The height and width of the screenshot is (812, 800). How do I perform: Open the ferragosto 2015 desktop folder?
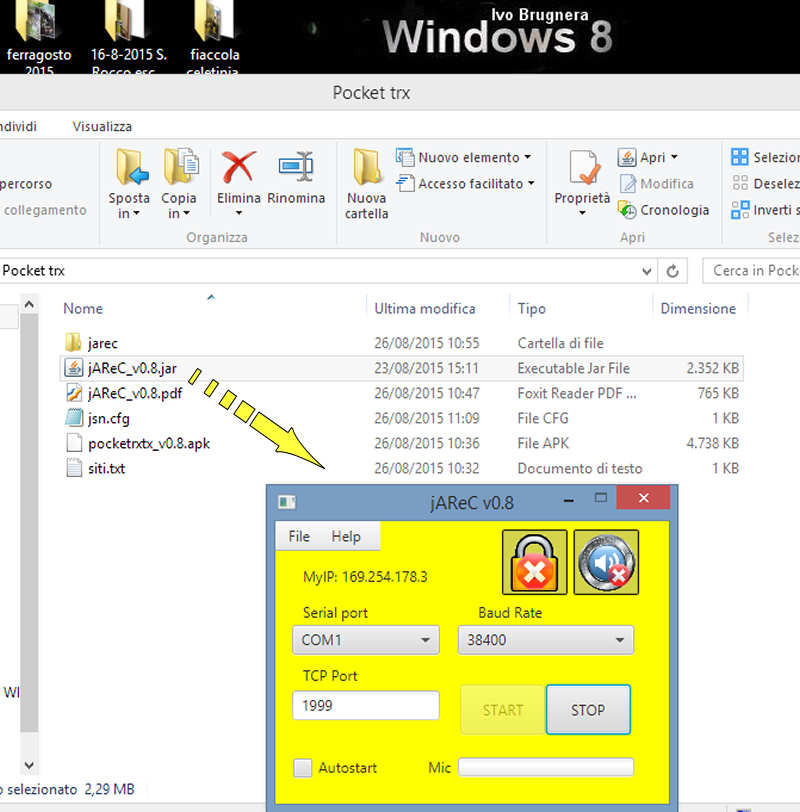38,36
